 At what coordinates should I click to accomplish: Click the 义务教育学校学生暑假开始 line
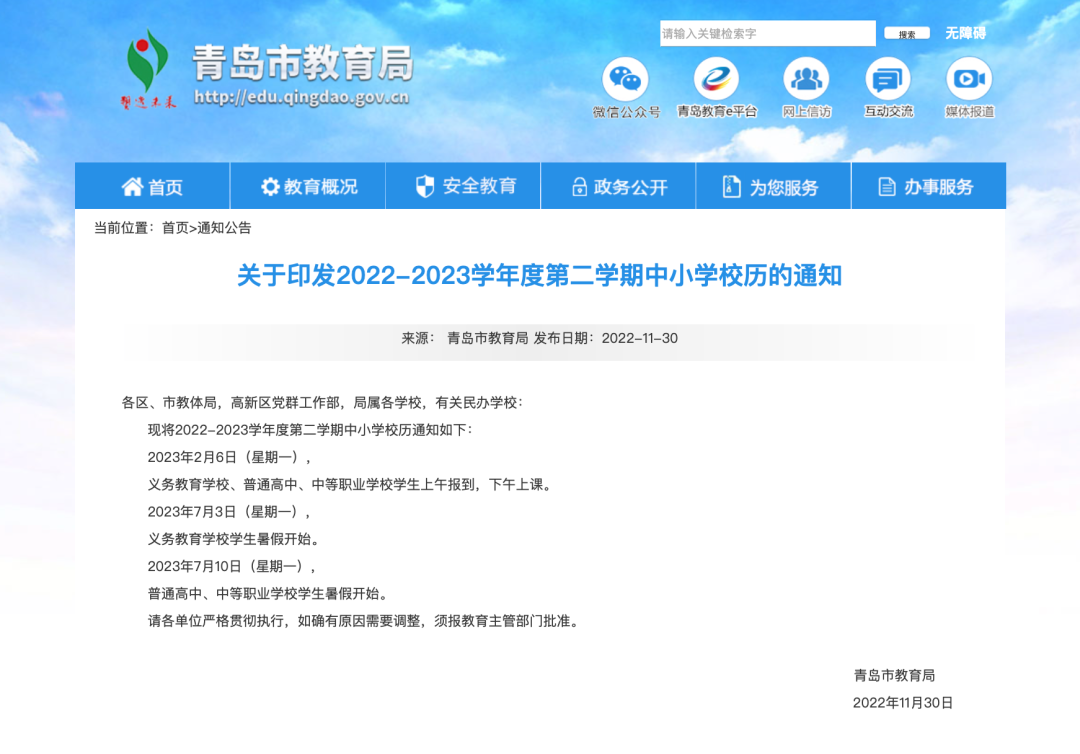(x=236, y=539)
